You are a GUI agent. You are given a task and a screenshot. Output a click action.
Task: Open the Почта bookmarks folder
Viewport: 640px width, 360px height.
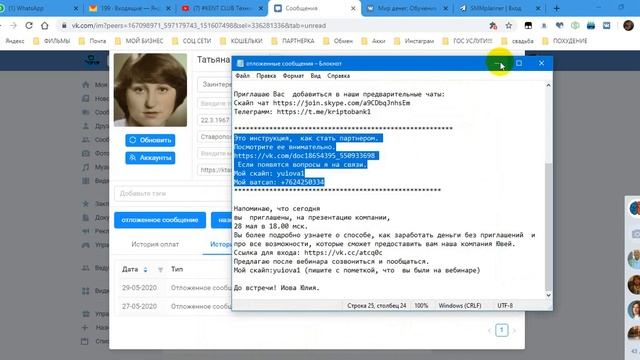coord(92,41)
